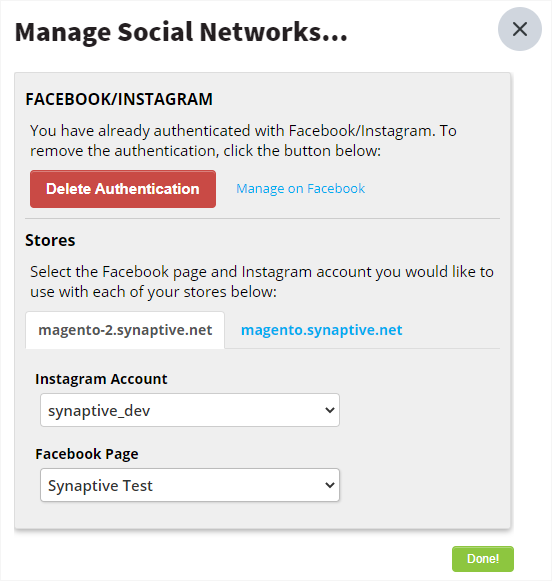Click the synaptive_dev selected value text
The height and width of the screenshot is (581, 552).
pos(99,411)
